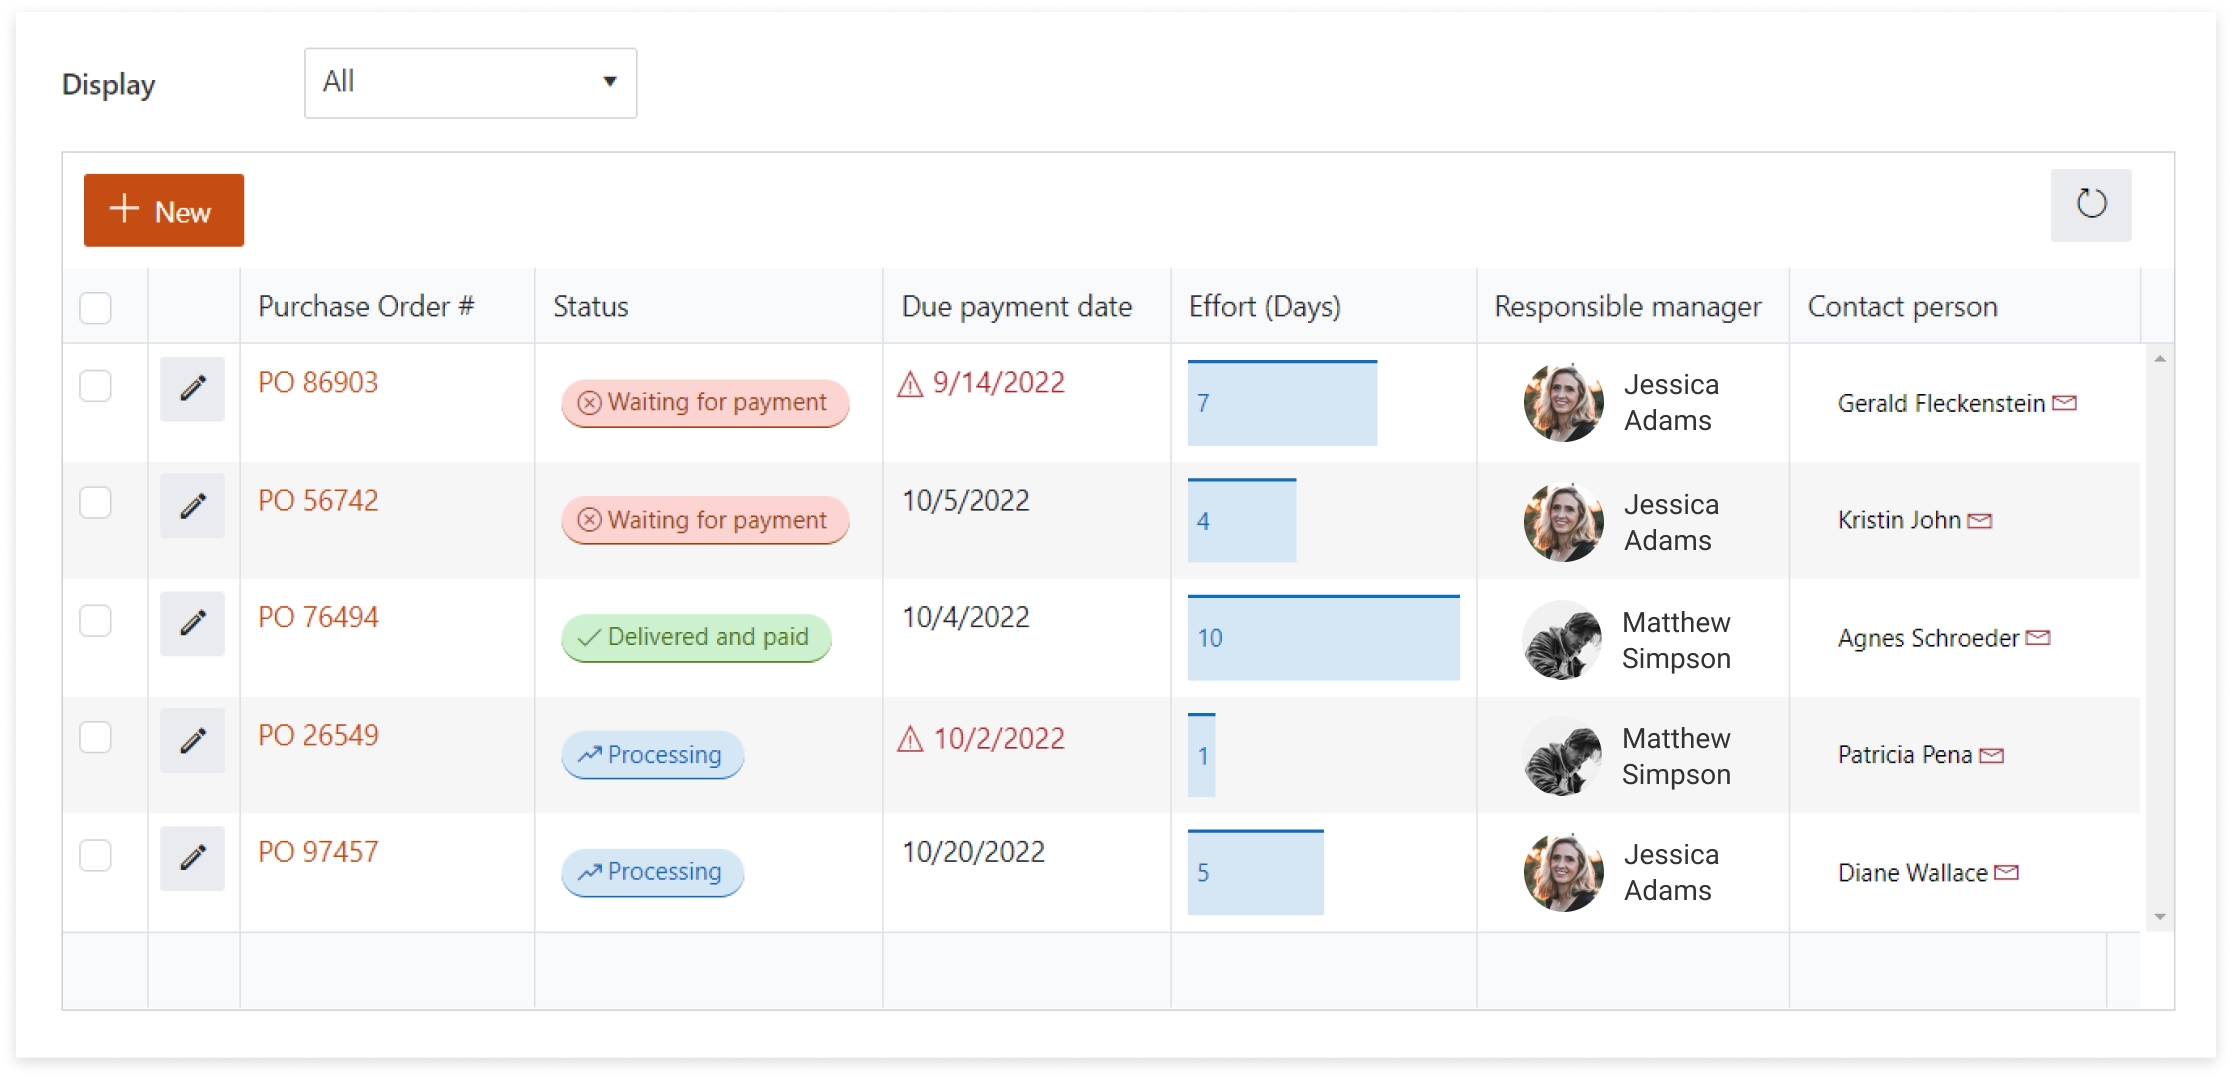Viewport: 2232px width, 1078px height.
Task: Click the edit pencil icon for PO 97457
Action: click(x=192, y=858)
